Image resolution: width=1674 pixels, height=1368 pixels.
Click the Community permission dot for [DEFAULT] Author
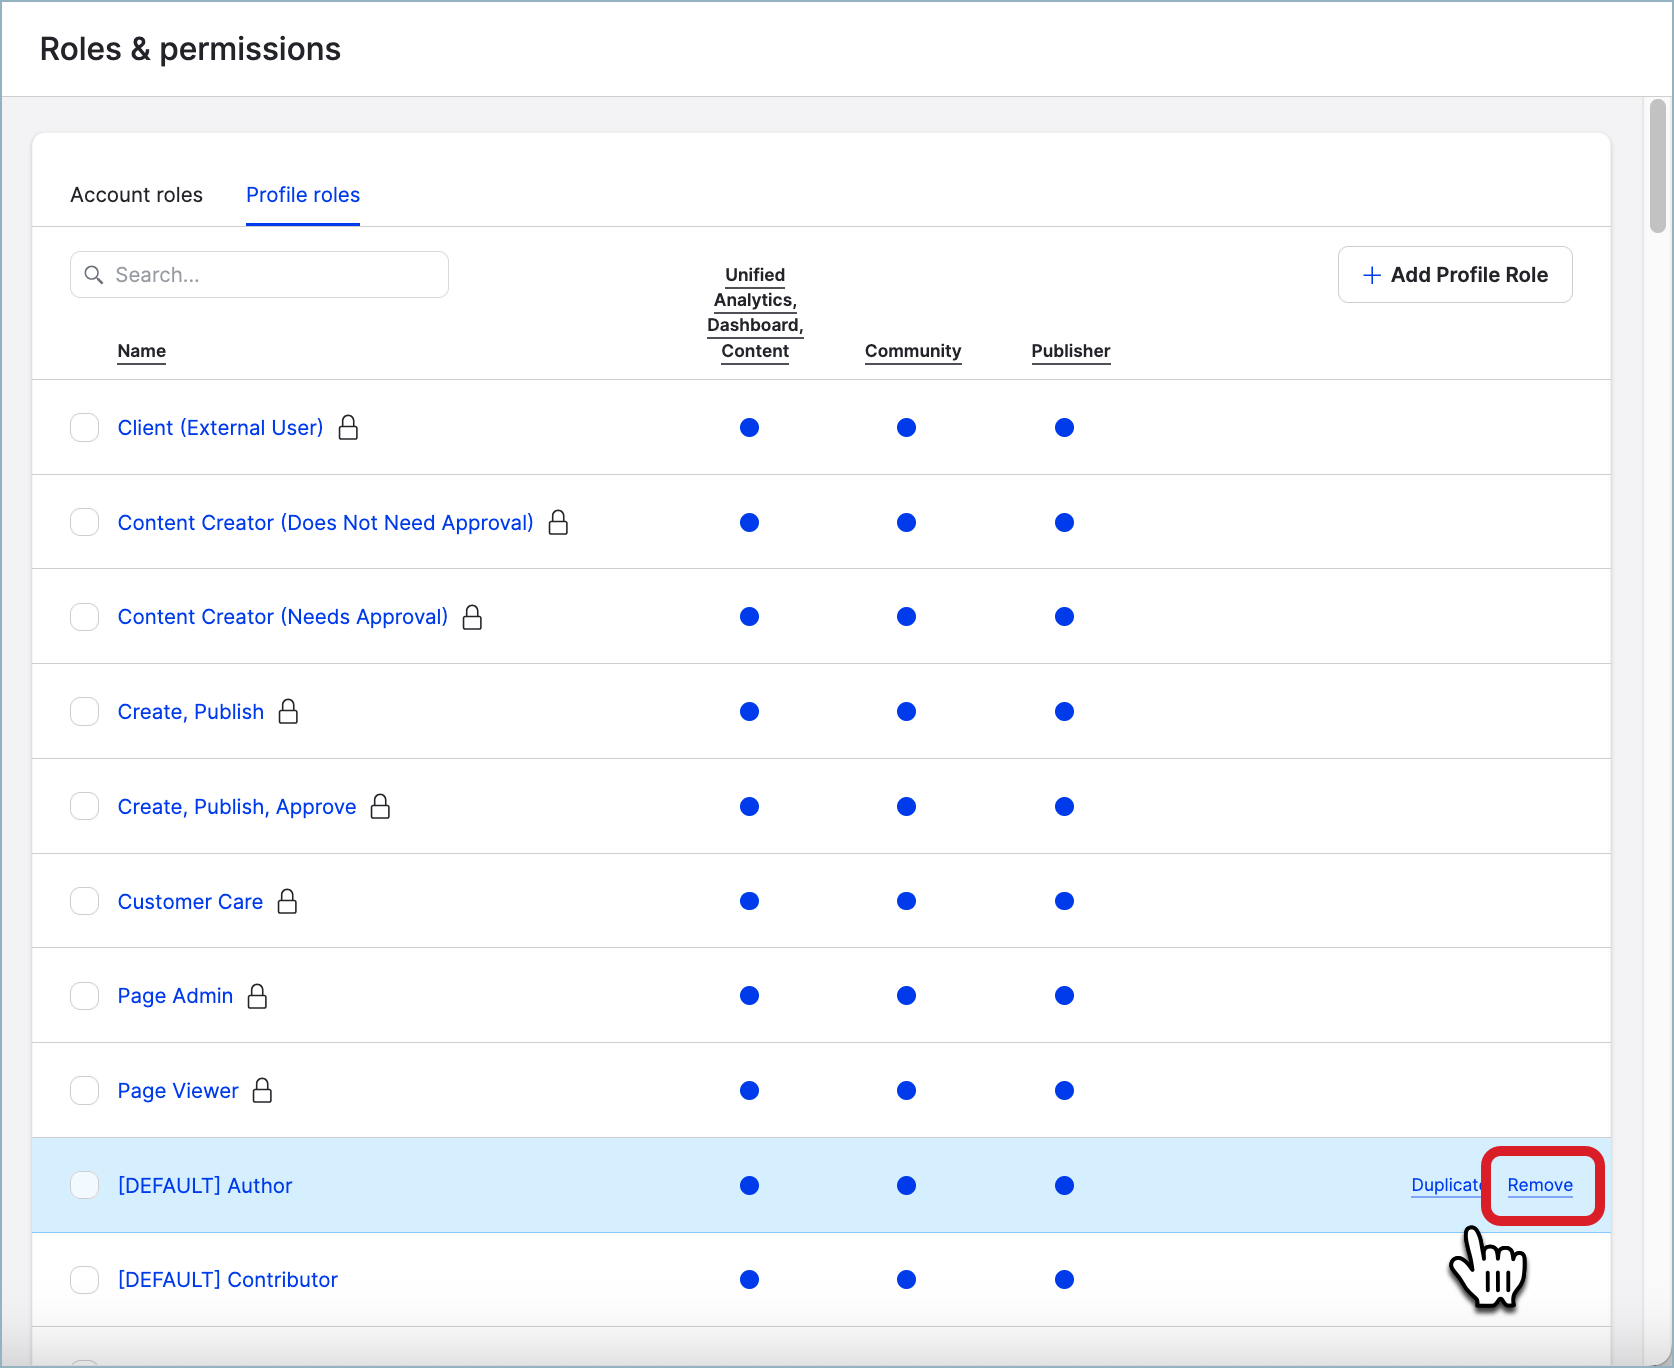[906, 1185]
